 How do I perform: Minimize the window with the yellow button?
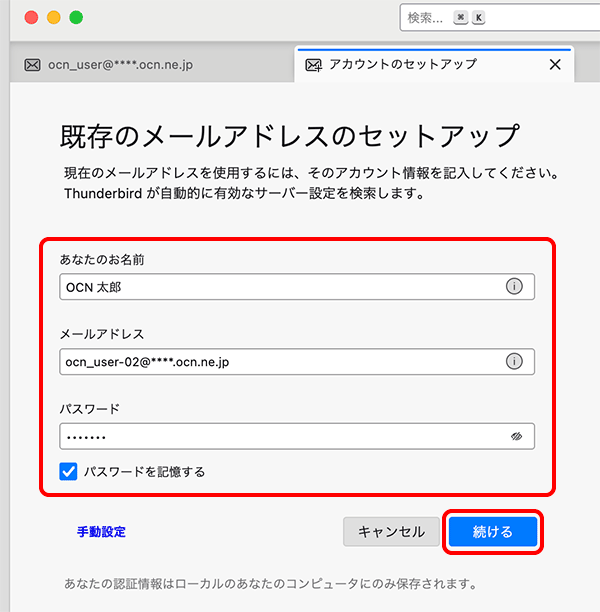coord(53,18)
